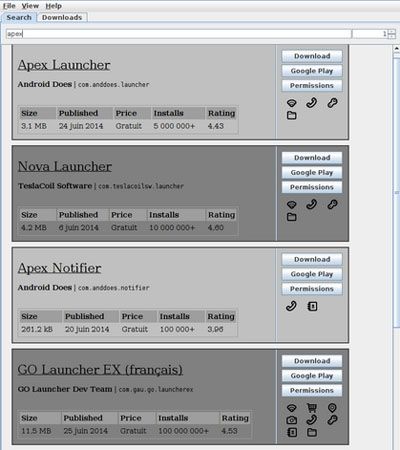Open the GO Launcher EX (français) title link
This screenshot has height=450, width=400.
[100, 370]
